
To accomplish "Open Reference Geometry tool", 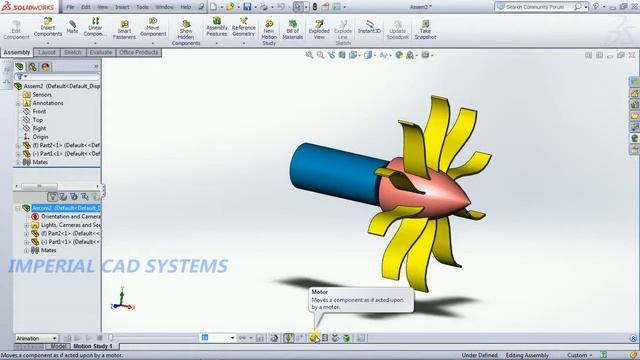I will 244,27.
